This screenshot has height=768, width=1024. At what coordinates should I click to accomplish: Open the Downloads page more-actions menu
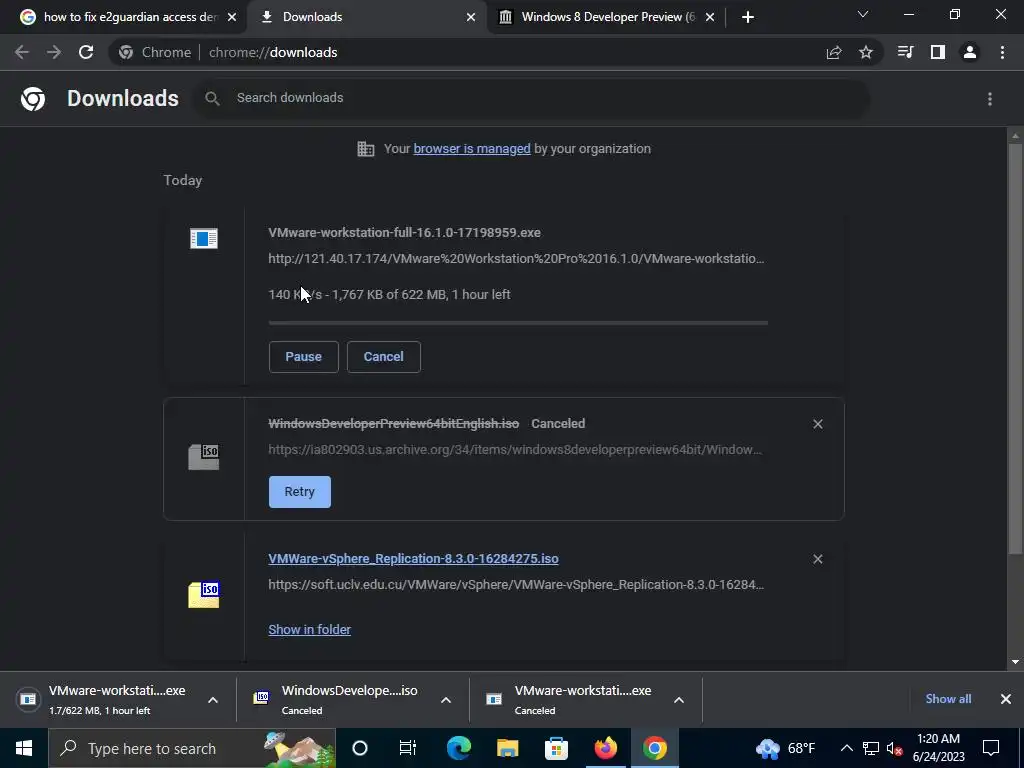990,99
